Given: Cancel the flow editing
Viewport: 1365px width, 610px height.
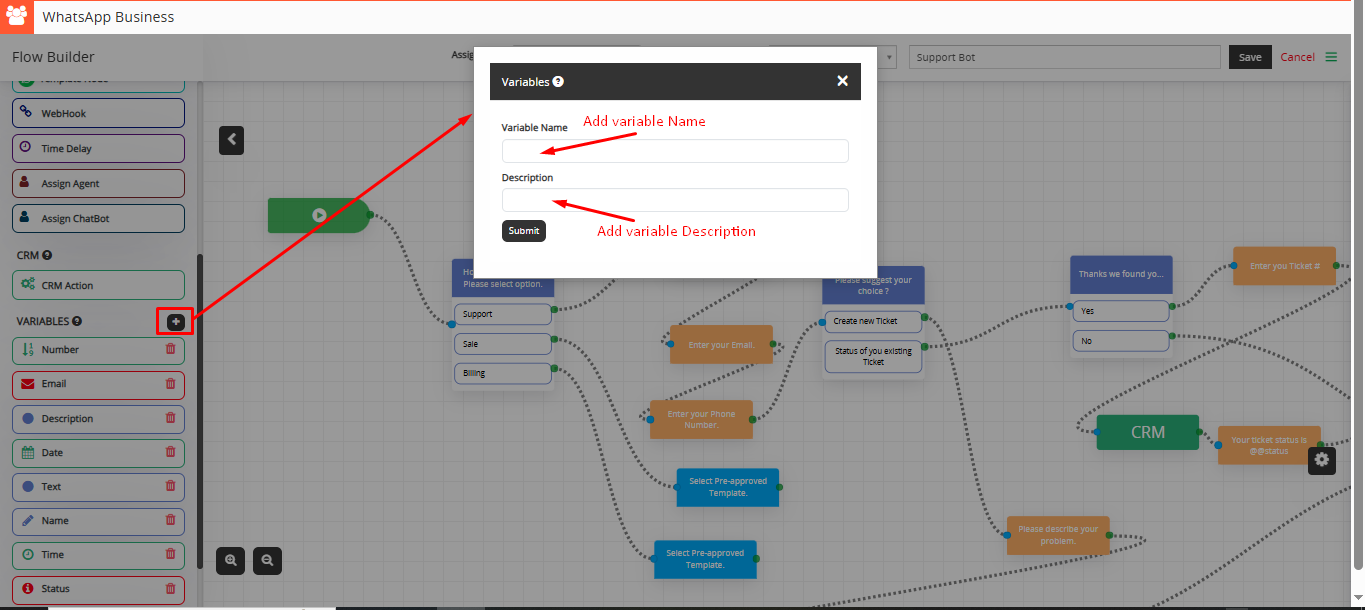Looking at the screenshot, I should point(1297,57).
